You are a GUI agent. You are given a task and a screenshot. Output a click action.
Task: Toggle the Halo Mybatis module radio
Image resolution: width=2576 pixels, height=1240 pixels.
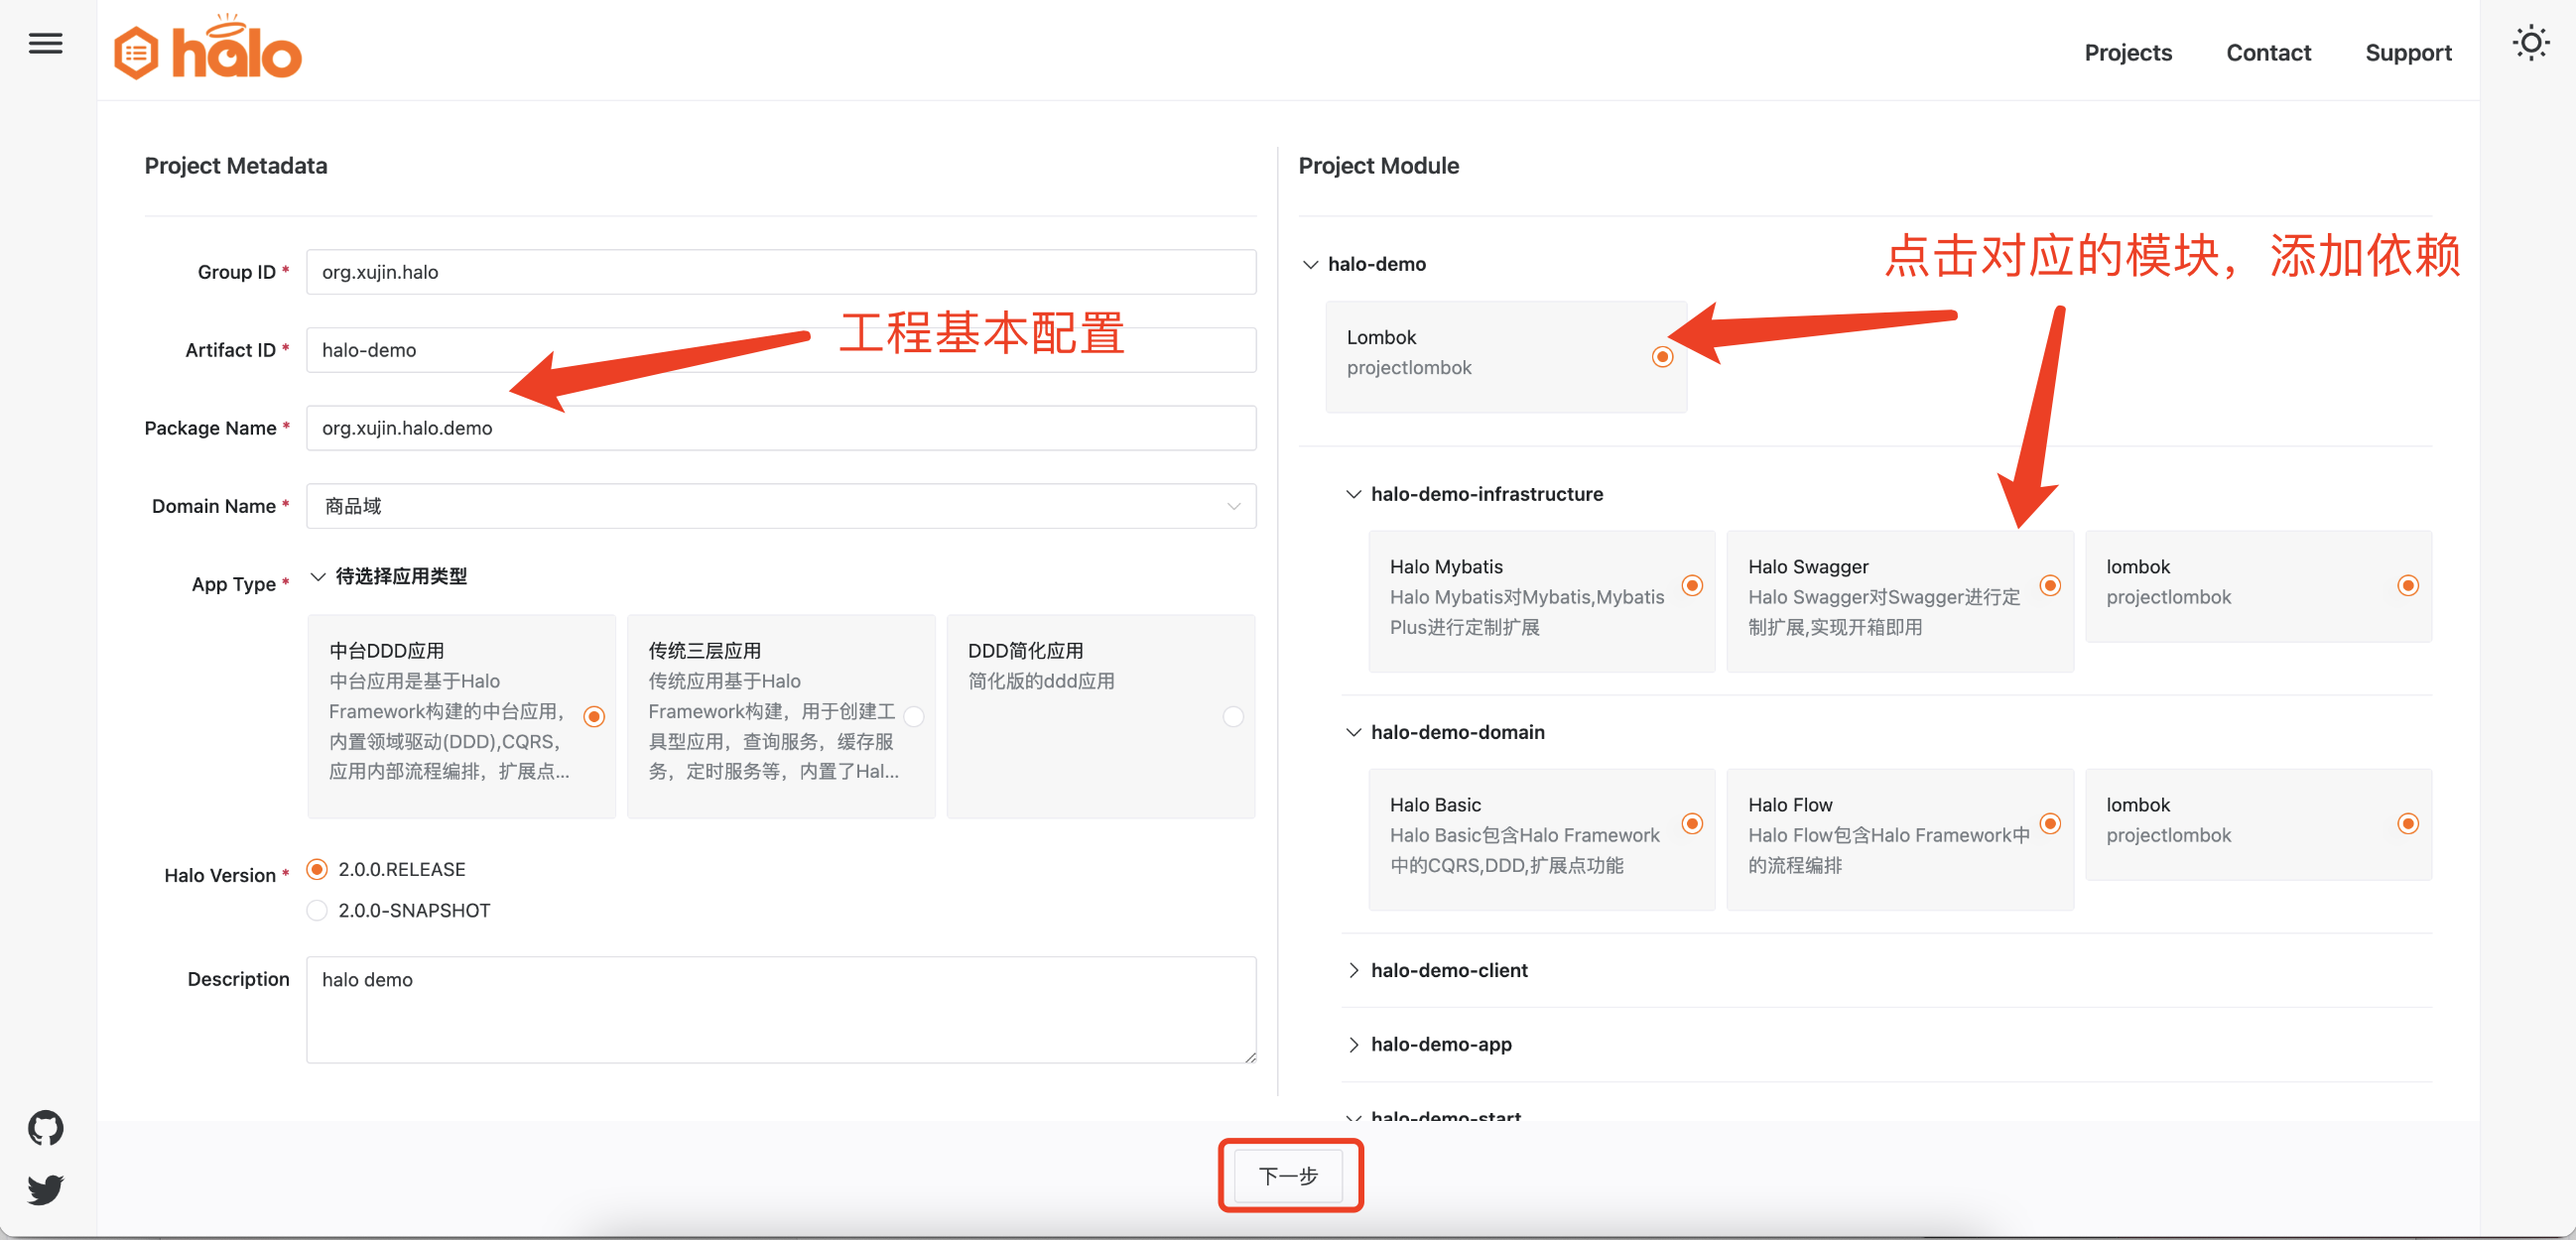[x=1692, y=585]
